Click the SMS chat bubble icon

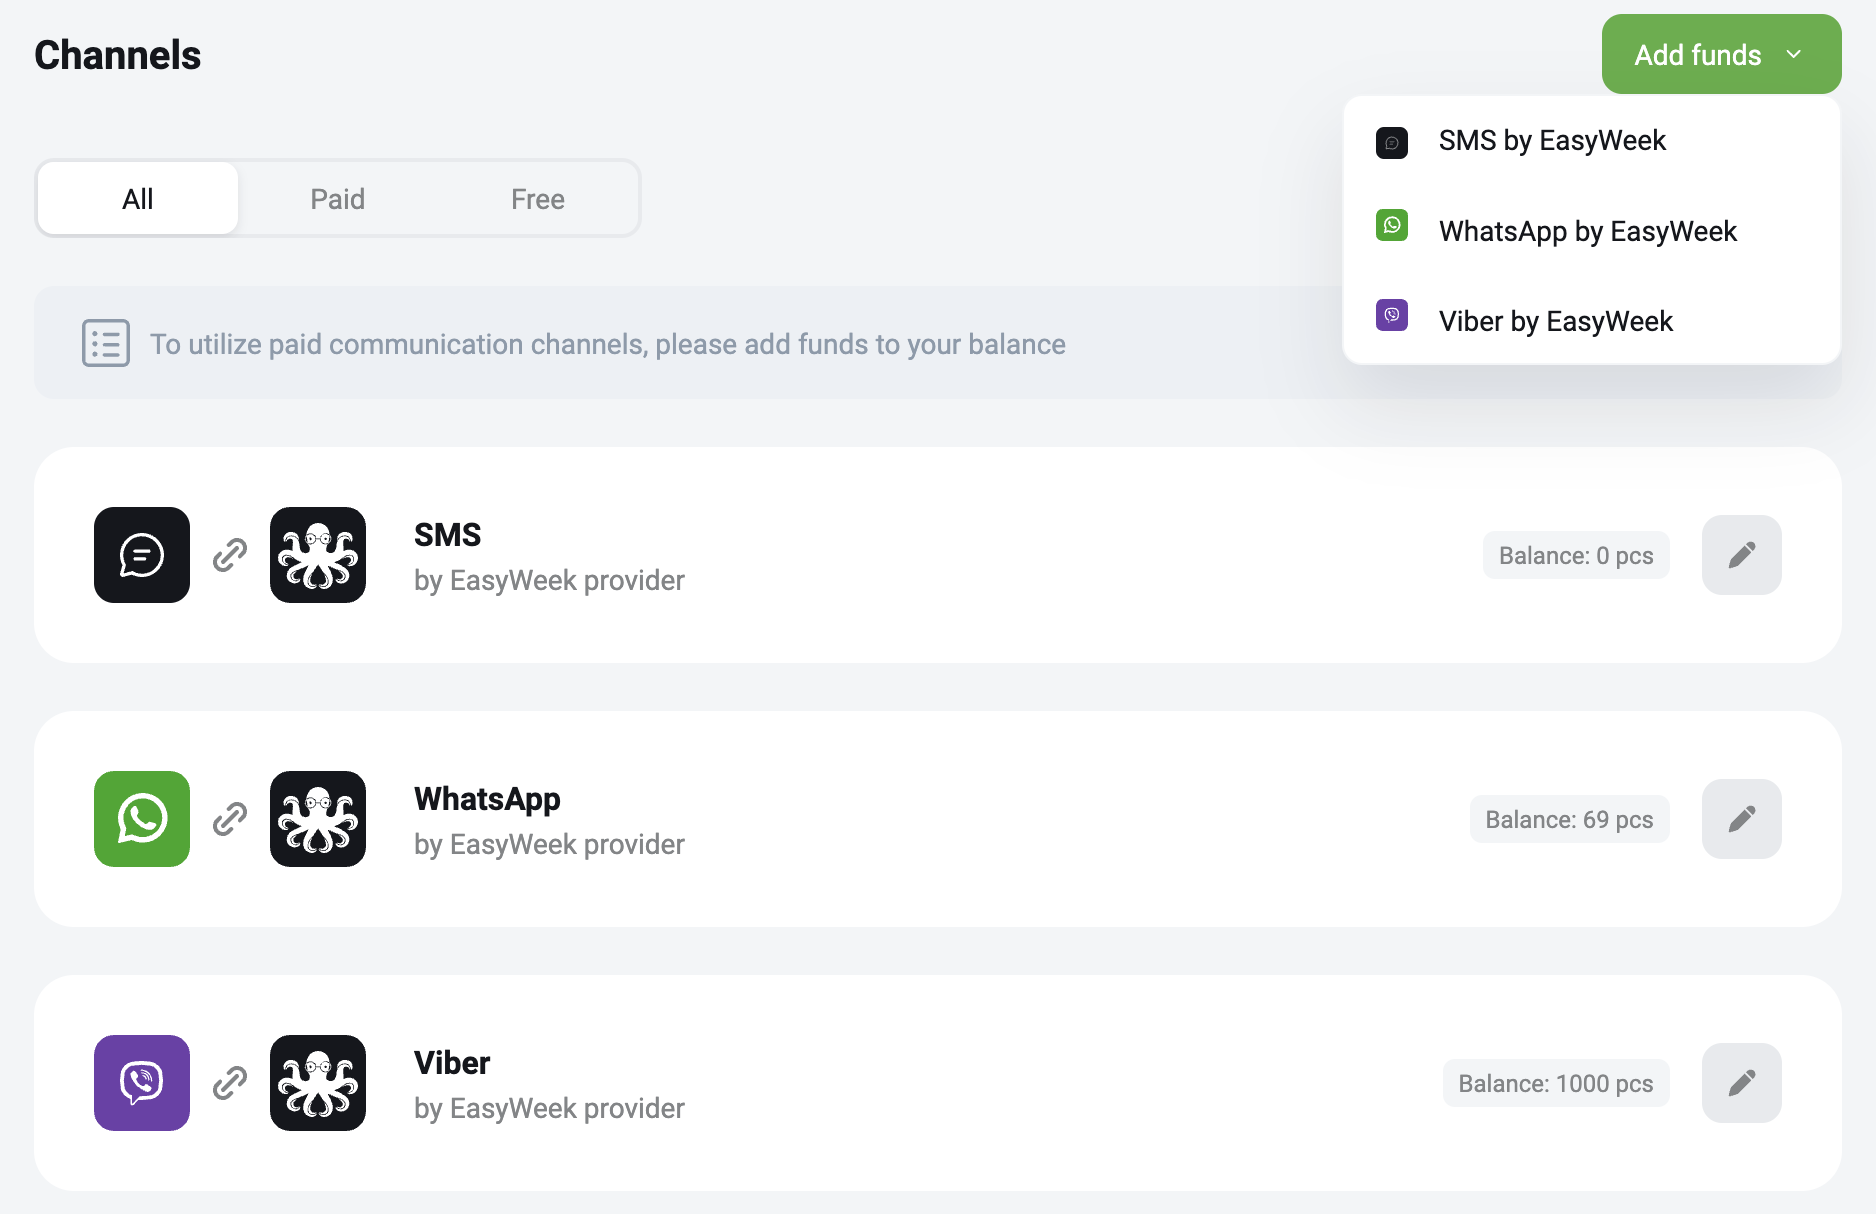(142, 555)
